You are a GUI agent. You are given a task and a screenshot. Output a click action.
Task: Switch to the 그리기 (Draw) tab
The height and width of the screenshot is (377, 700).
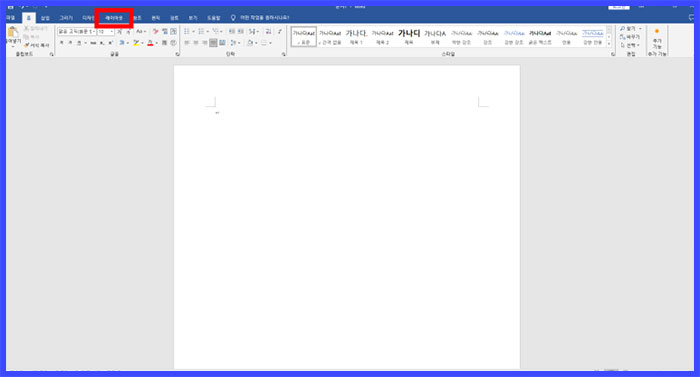pyautogui.click(x=66, y=18)
